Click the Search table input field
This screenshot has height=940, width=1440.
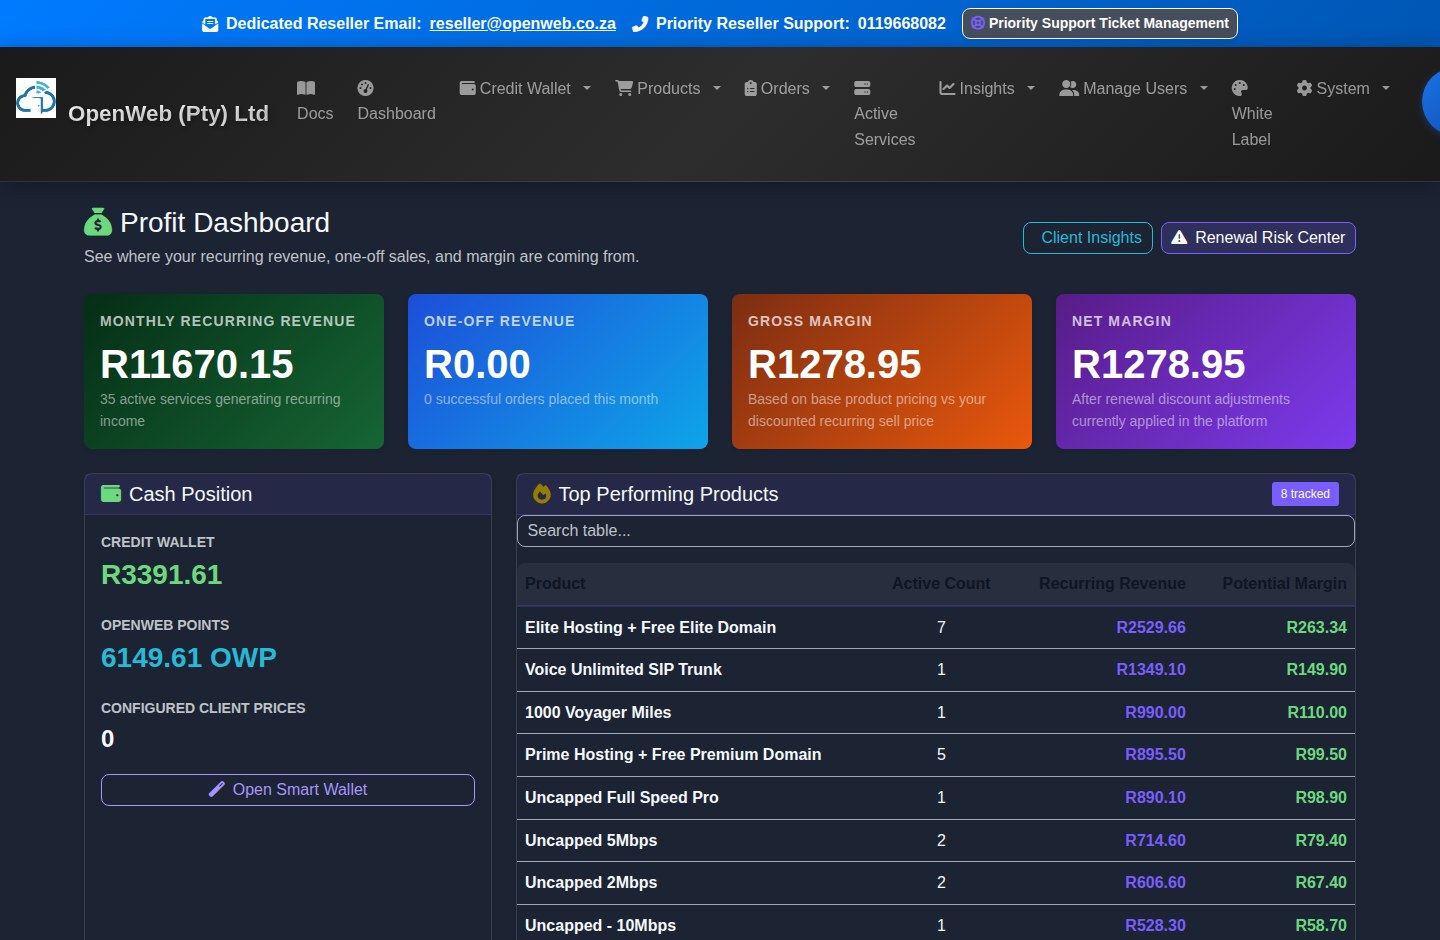point(936,531)
